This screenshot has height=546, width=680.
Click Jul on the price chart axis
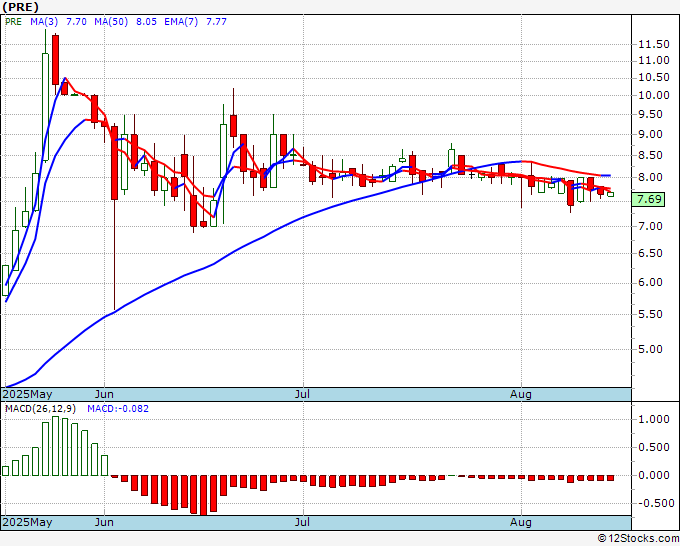coord(302,394)
